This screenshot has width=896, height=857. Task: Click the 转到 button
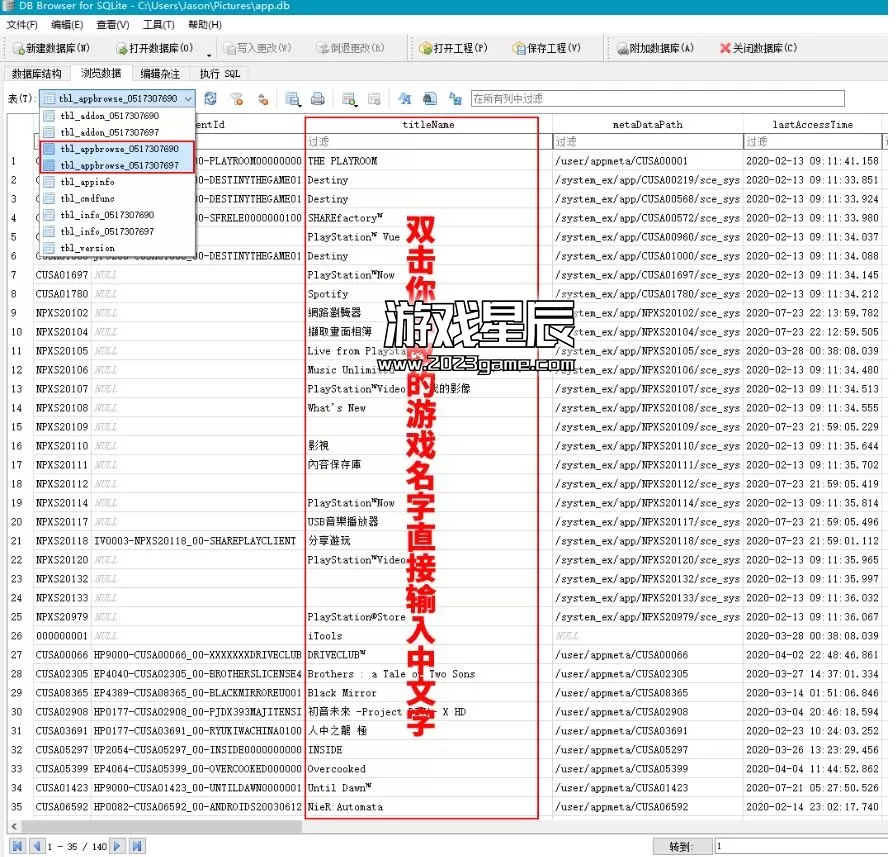[x=680, y=846]
